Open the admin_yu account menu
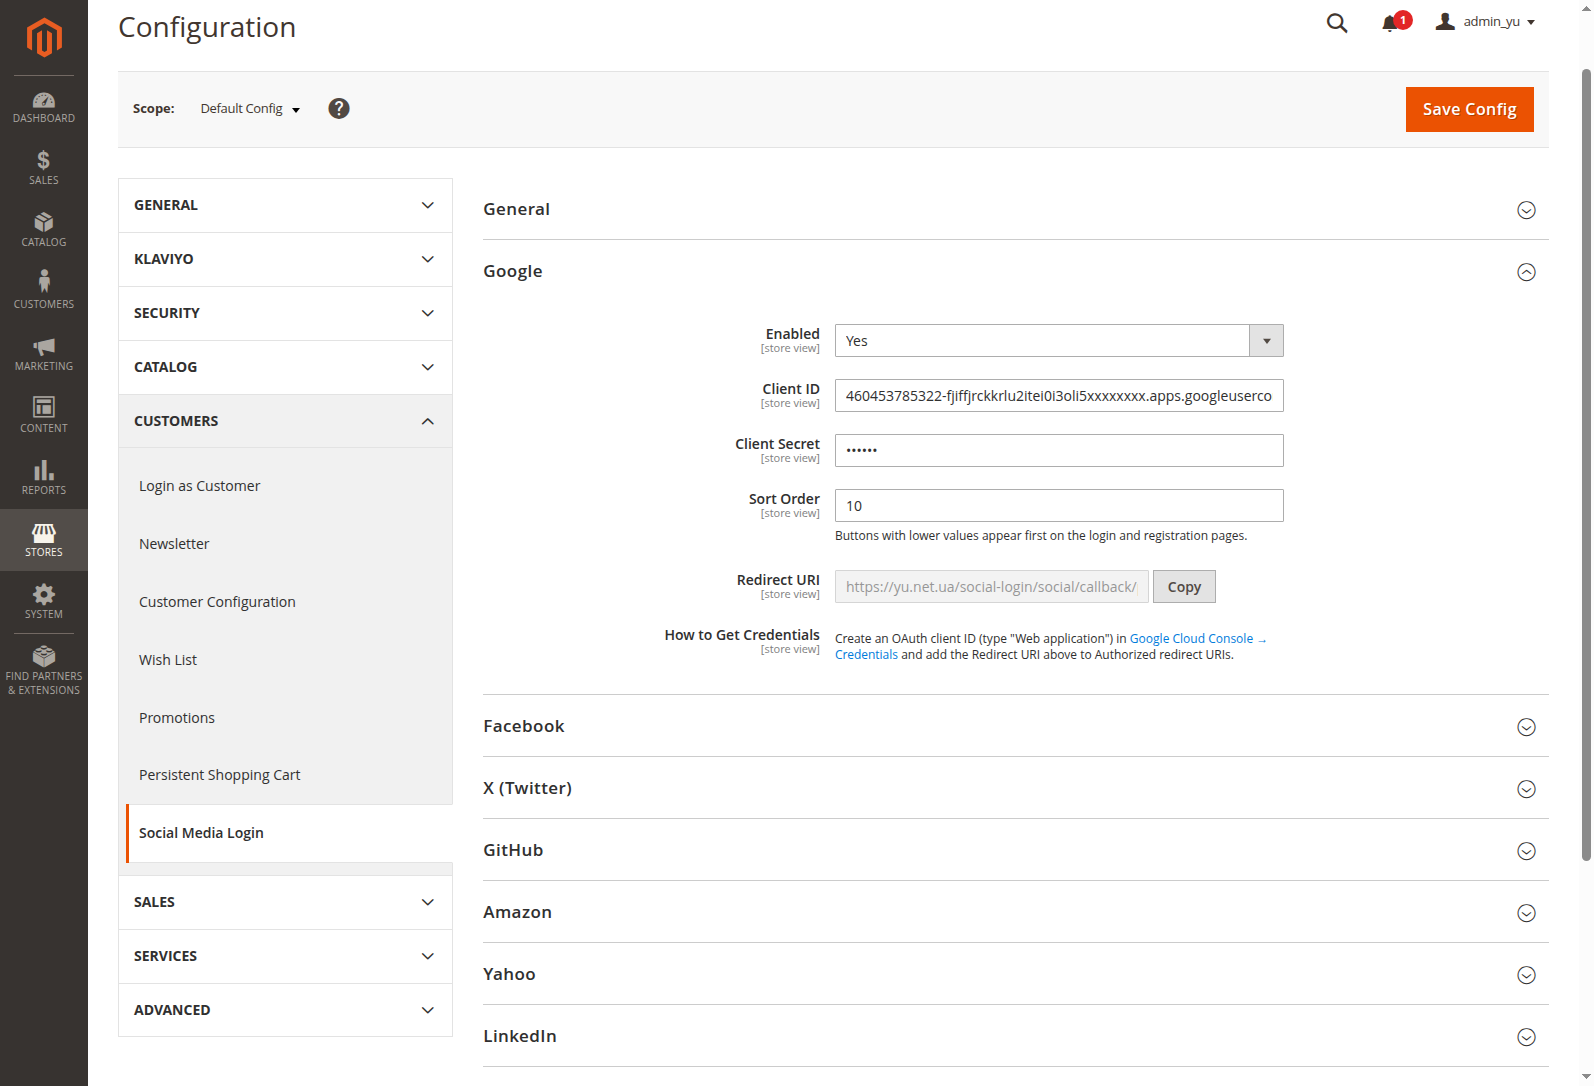This screenshot has height=1086, width=1594. (1486, 22)
